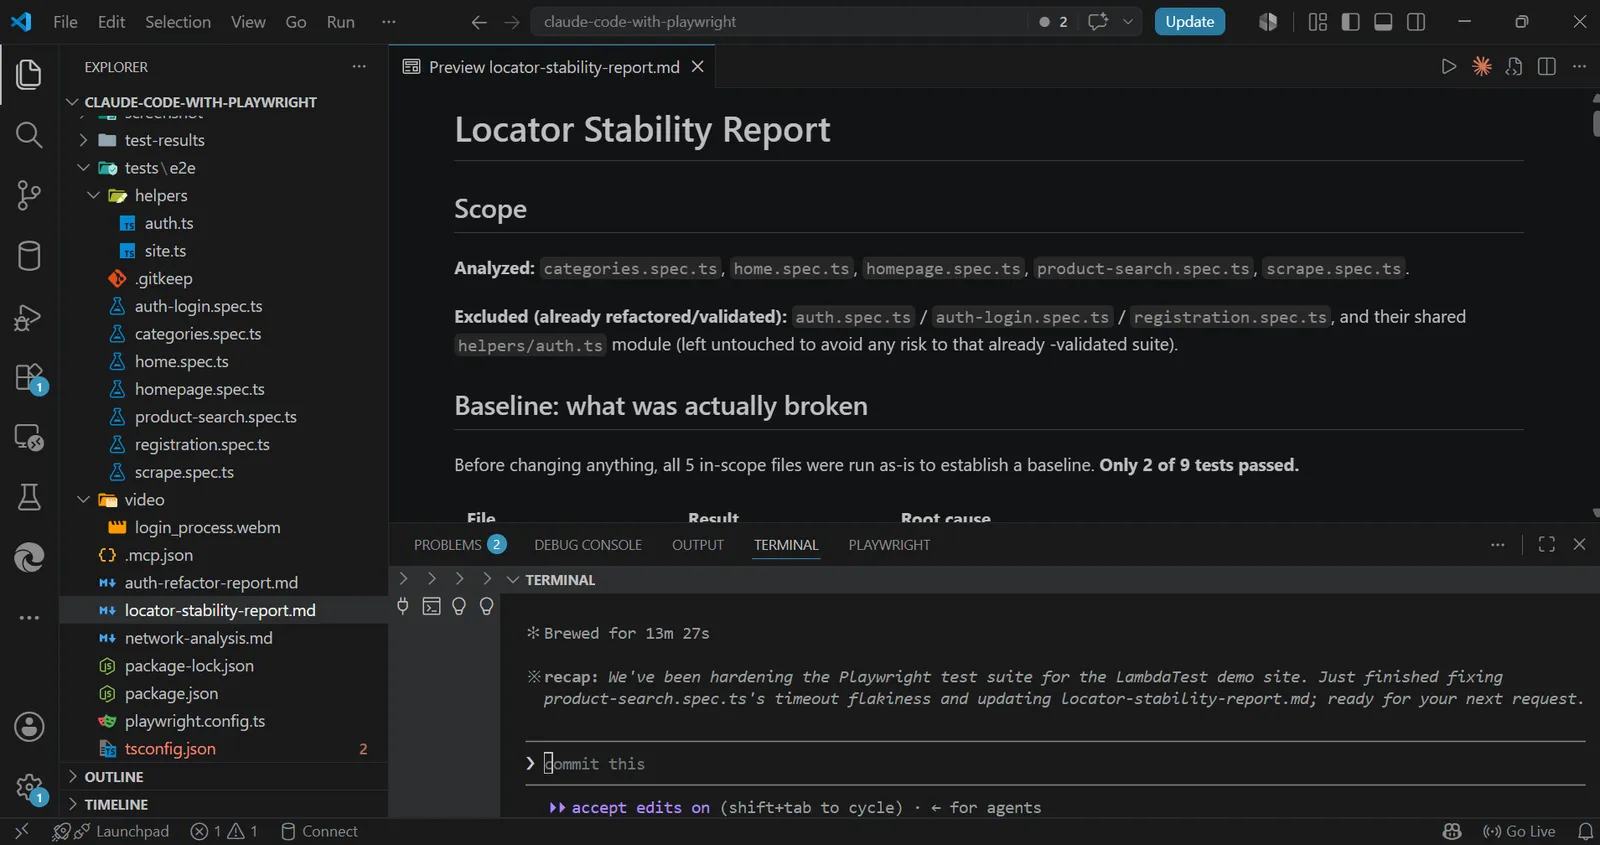Open the Source Control view icon
The height and width of the screenshot is (845, 1600).
point(29,195)
